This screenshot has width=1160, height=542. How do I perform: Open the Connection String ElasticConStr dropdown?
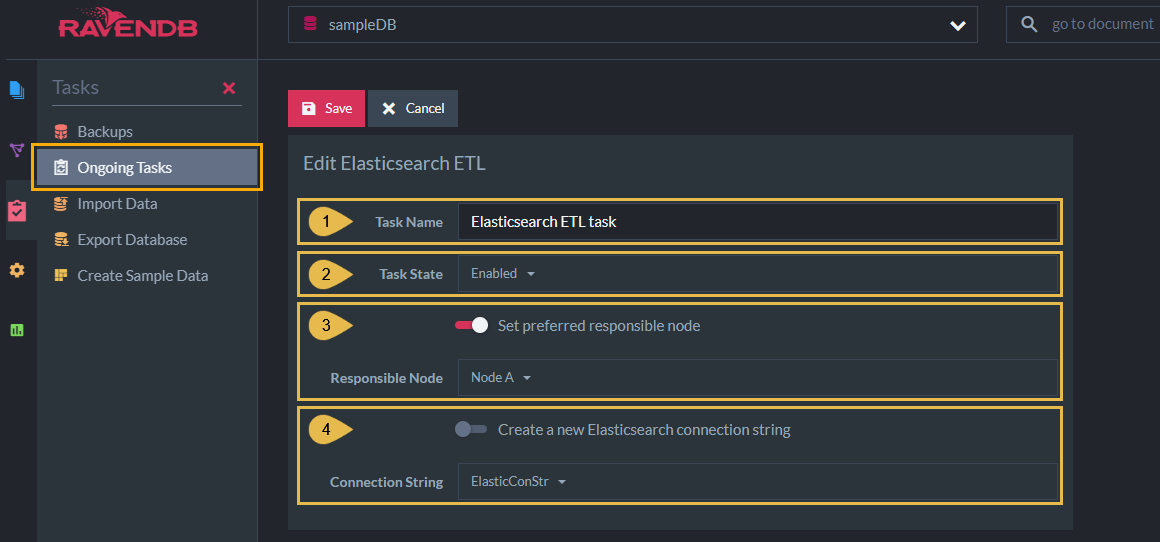pos(758,482)
